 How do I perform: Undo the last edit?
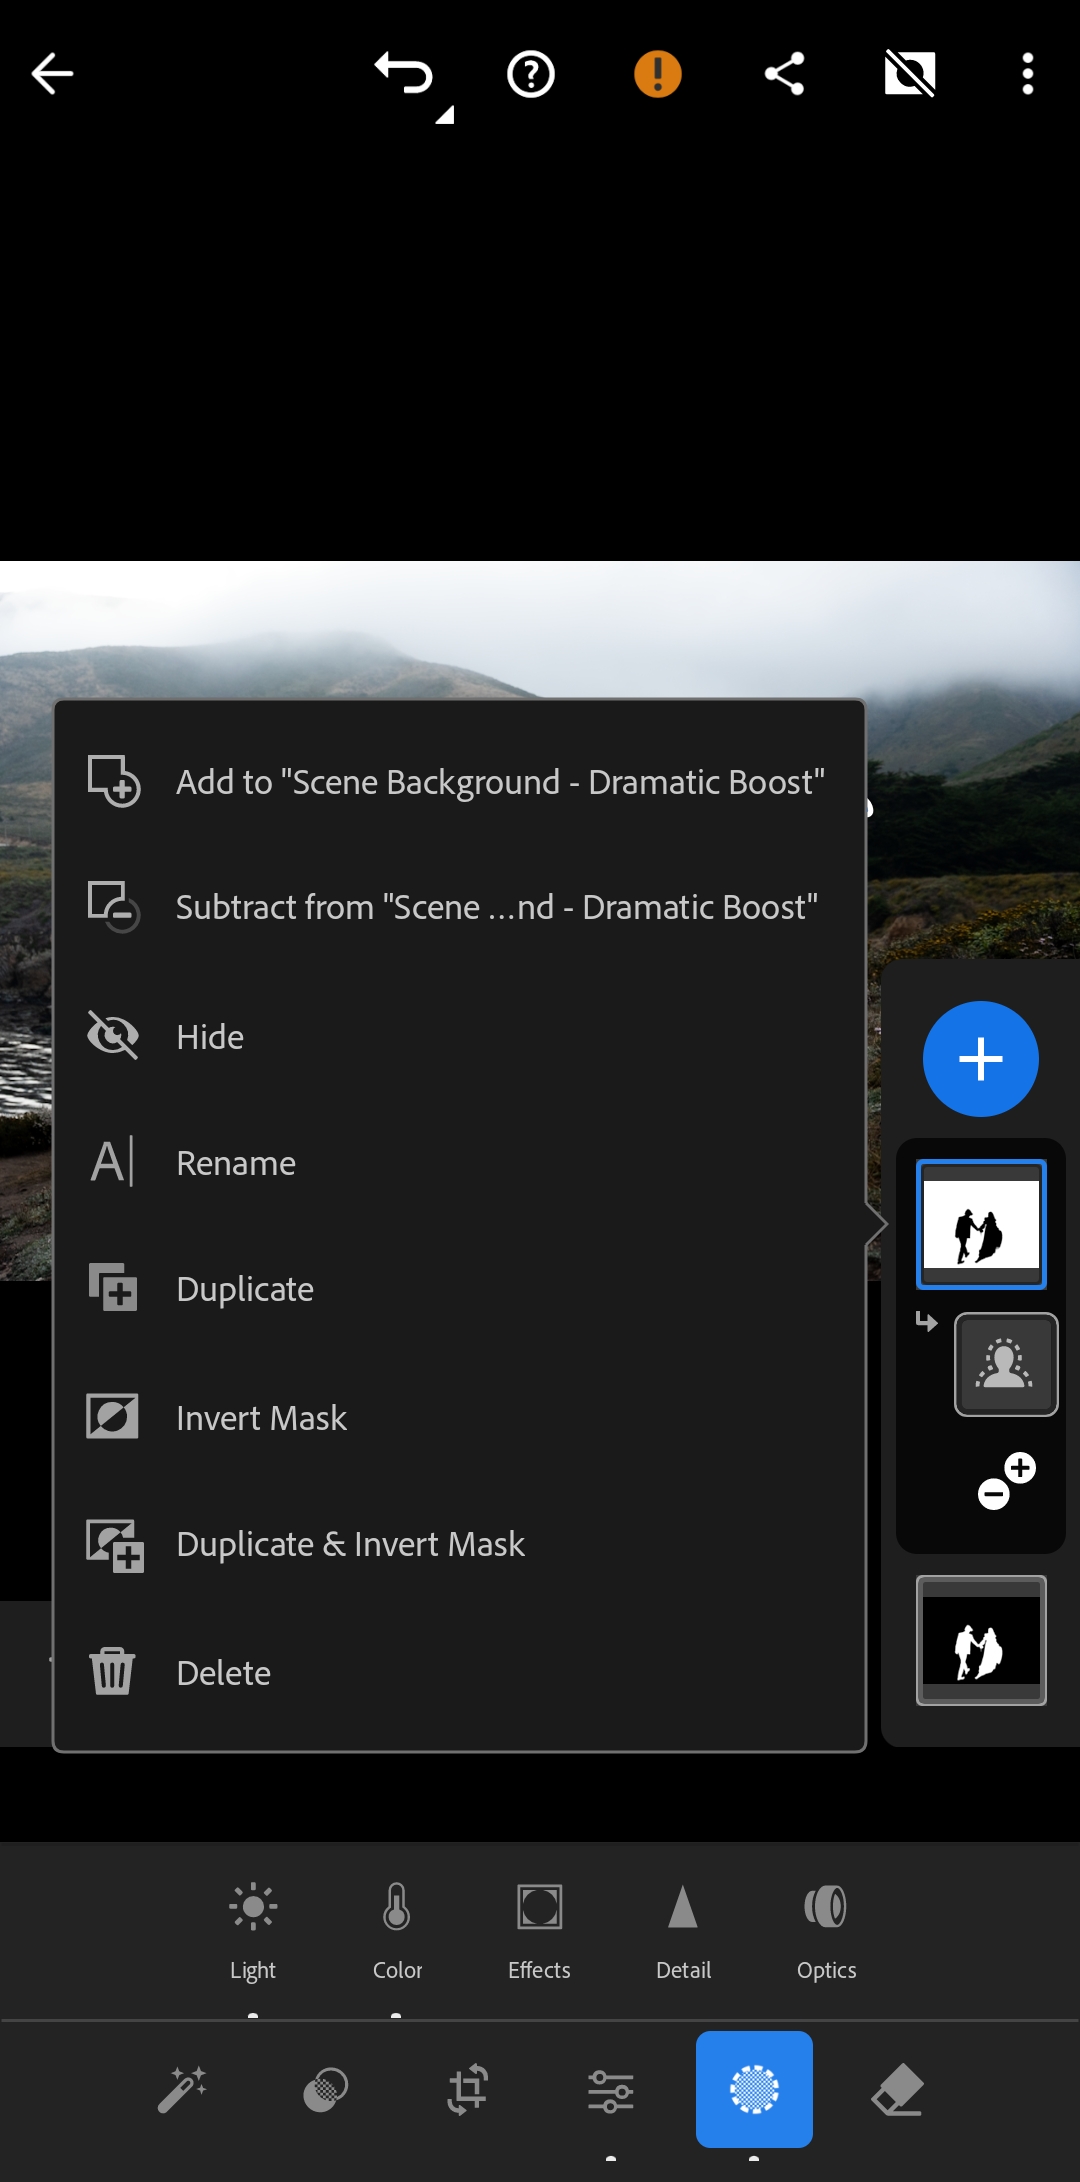404,74
